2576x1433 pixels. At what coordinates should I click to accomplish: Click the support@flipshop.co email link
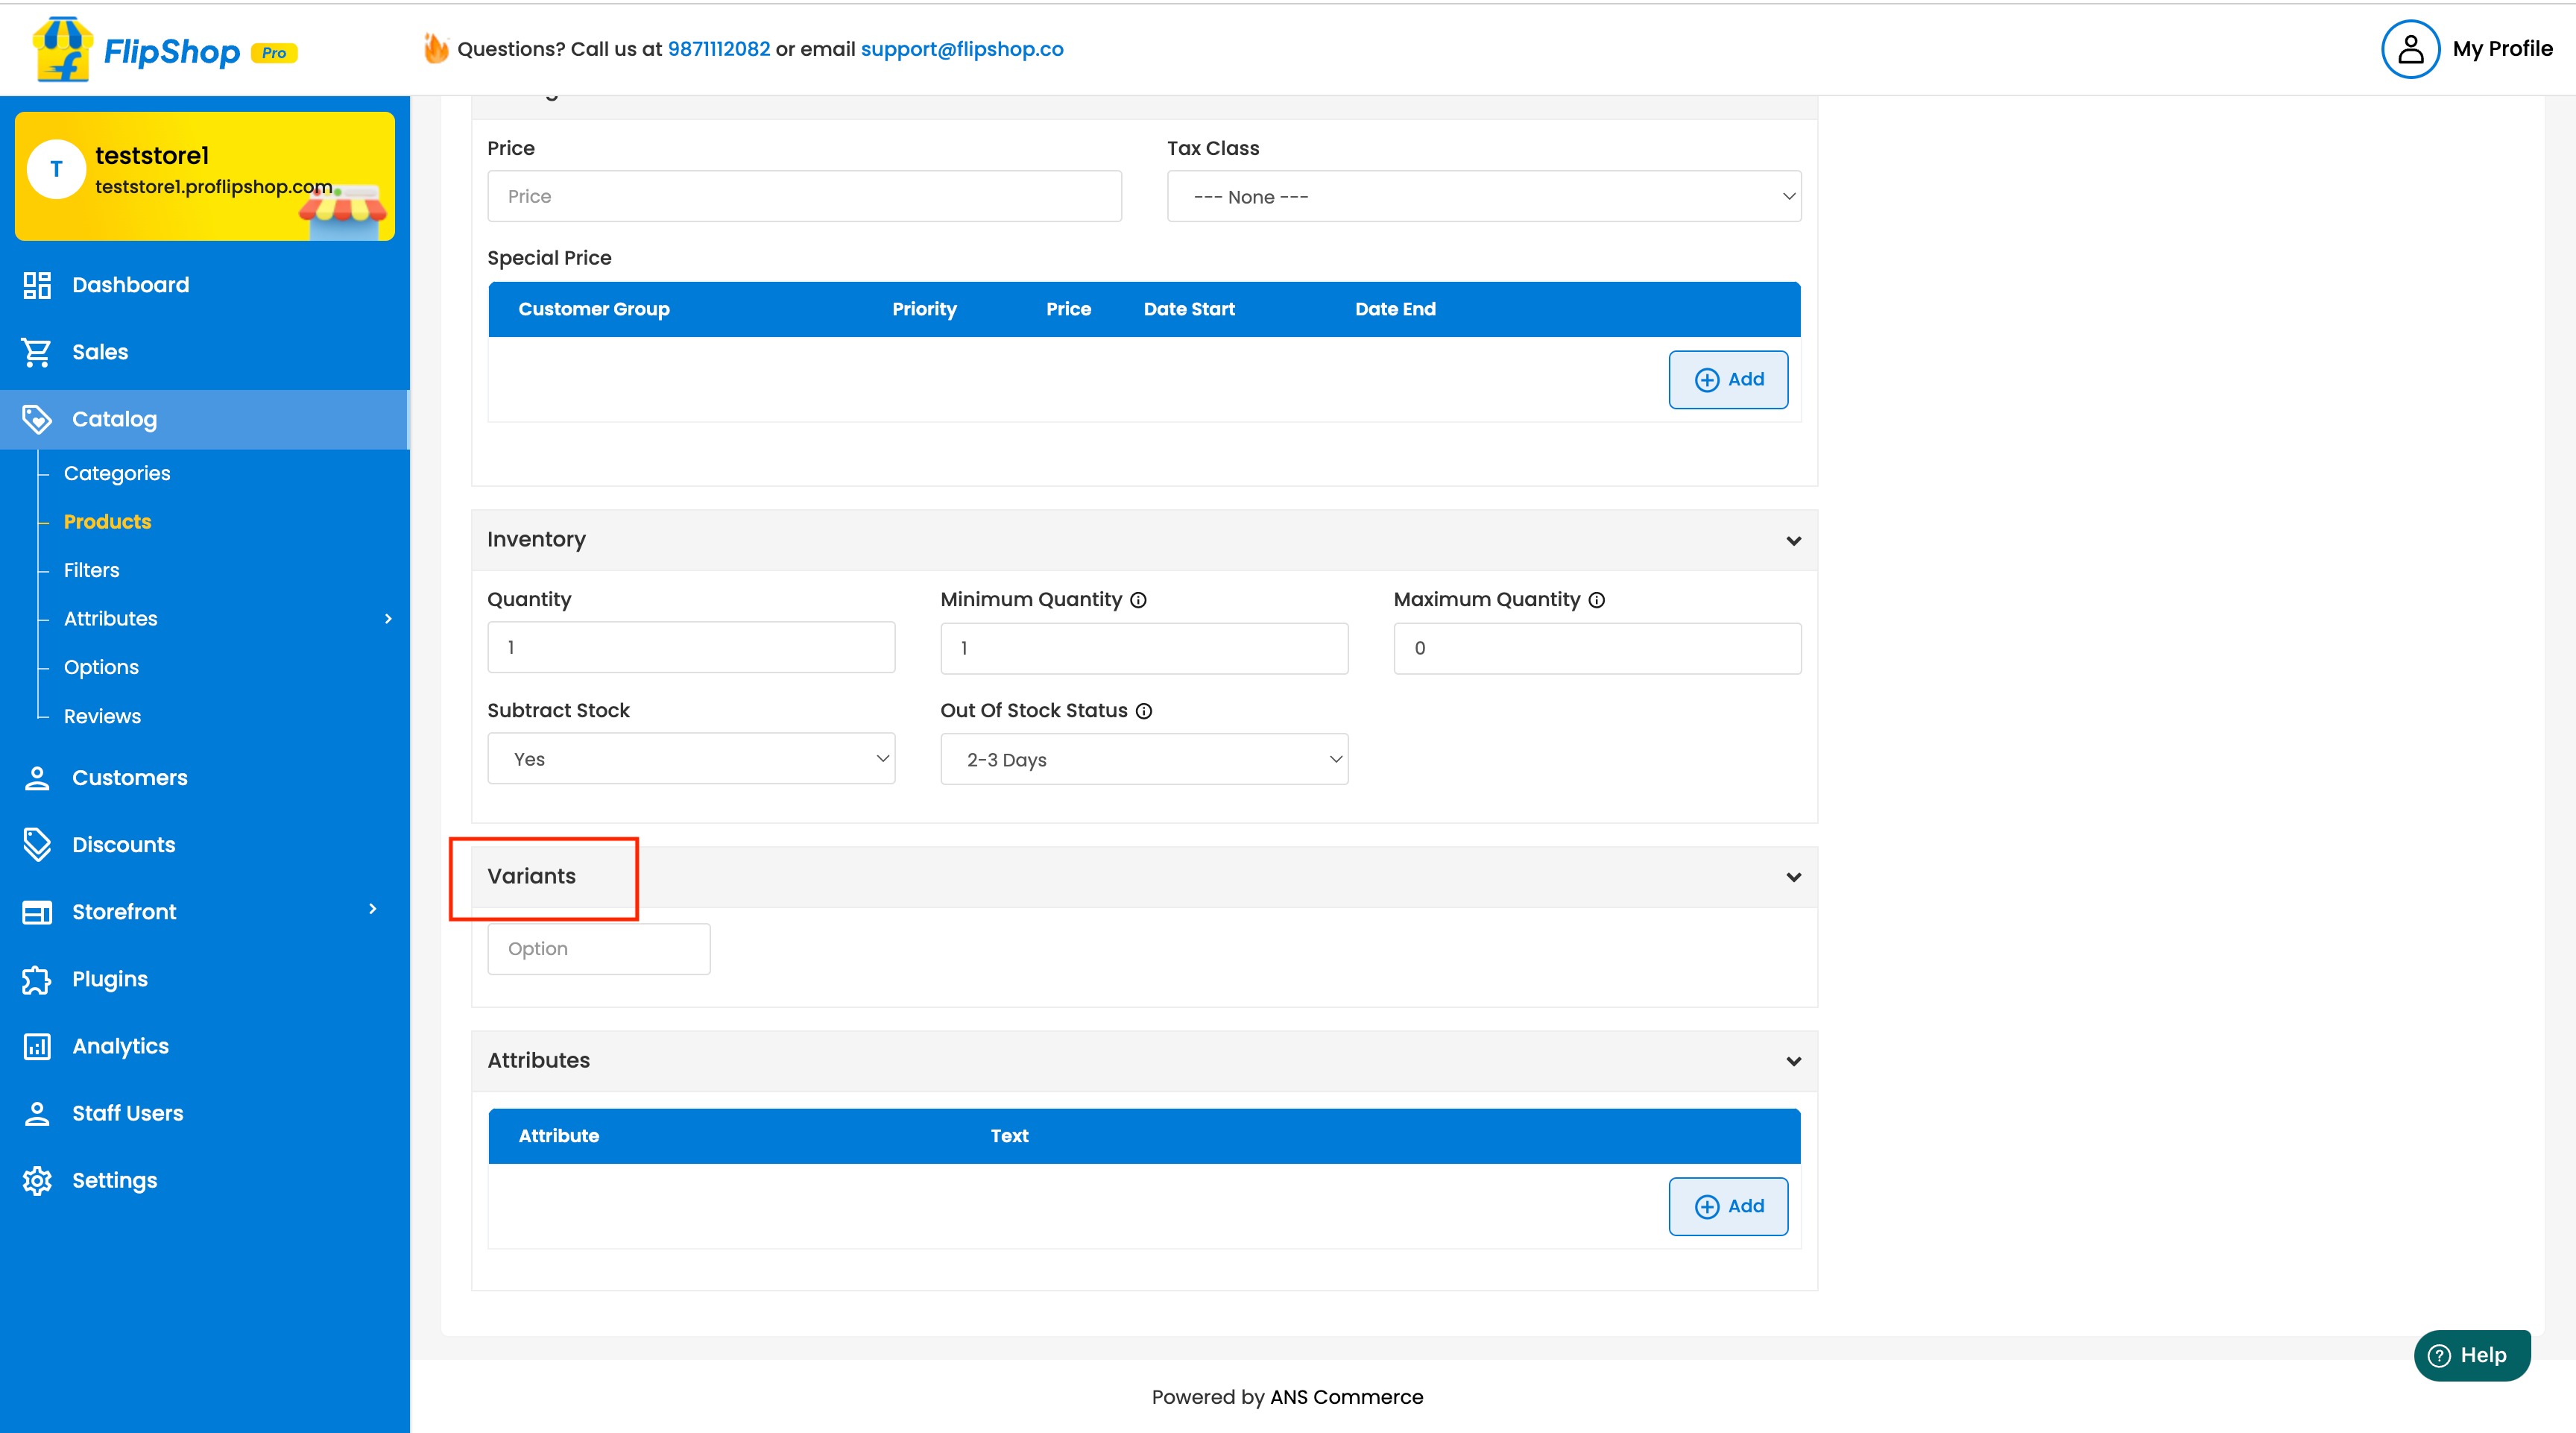[961, 49]
